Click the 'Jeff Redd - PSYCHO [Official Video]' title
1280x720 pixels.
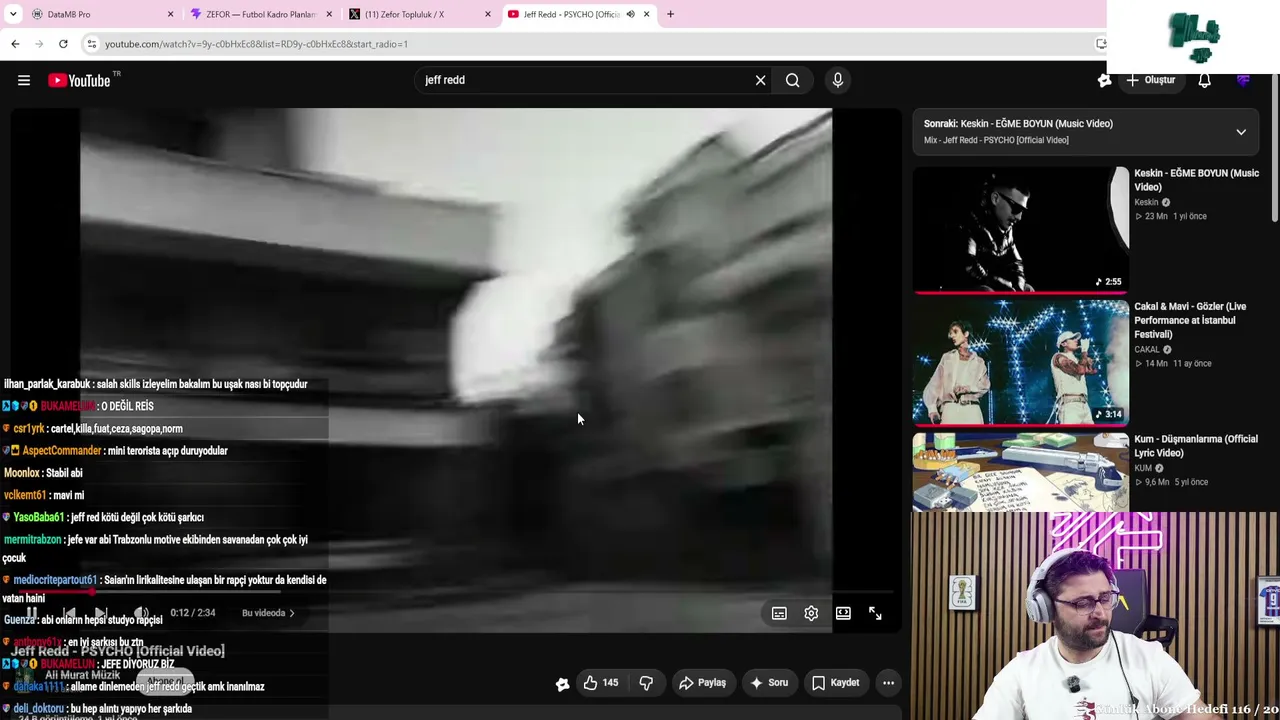(118, 651)
